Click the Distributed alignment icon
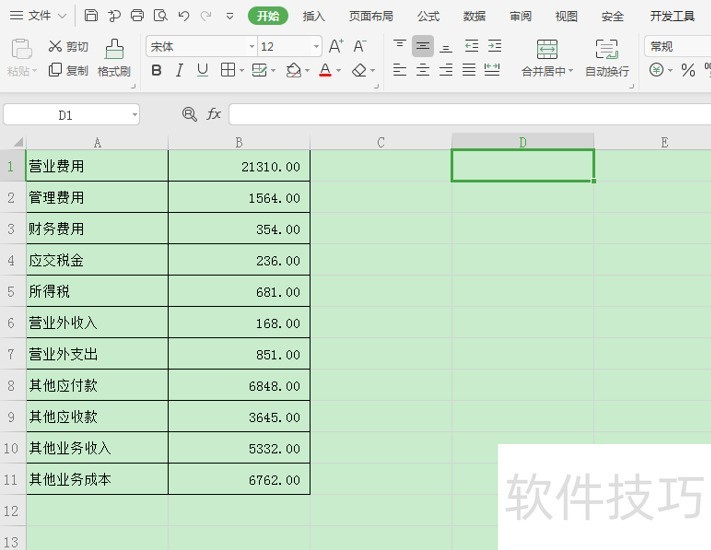711x550 pixels. (492, 70)
